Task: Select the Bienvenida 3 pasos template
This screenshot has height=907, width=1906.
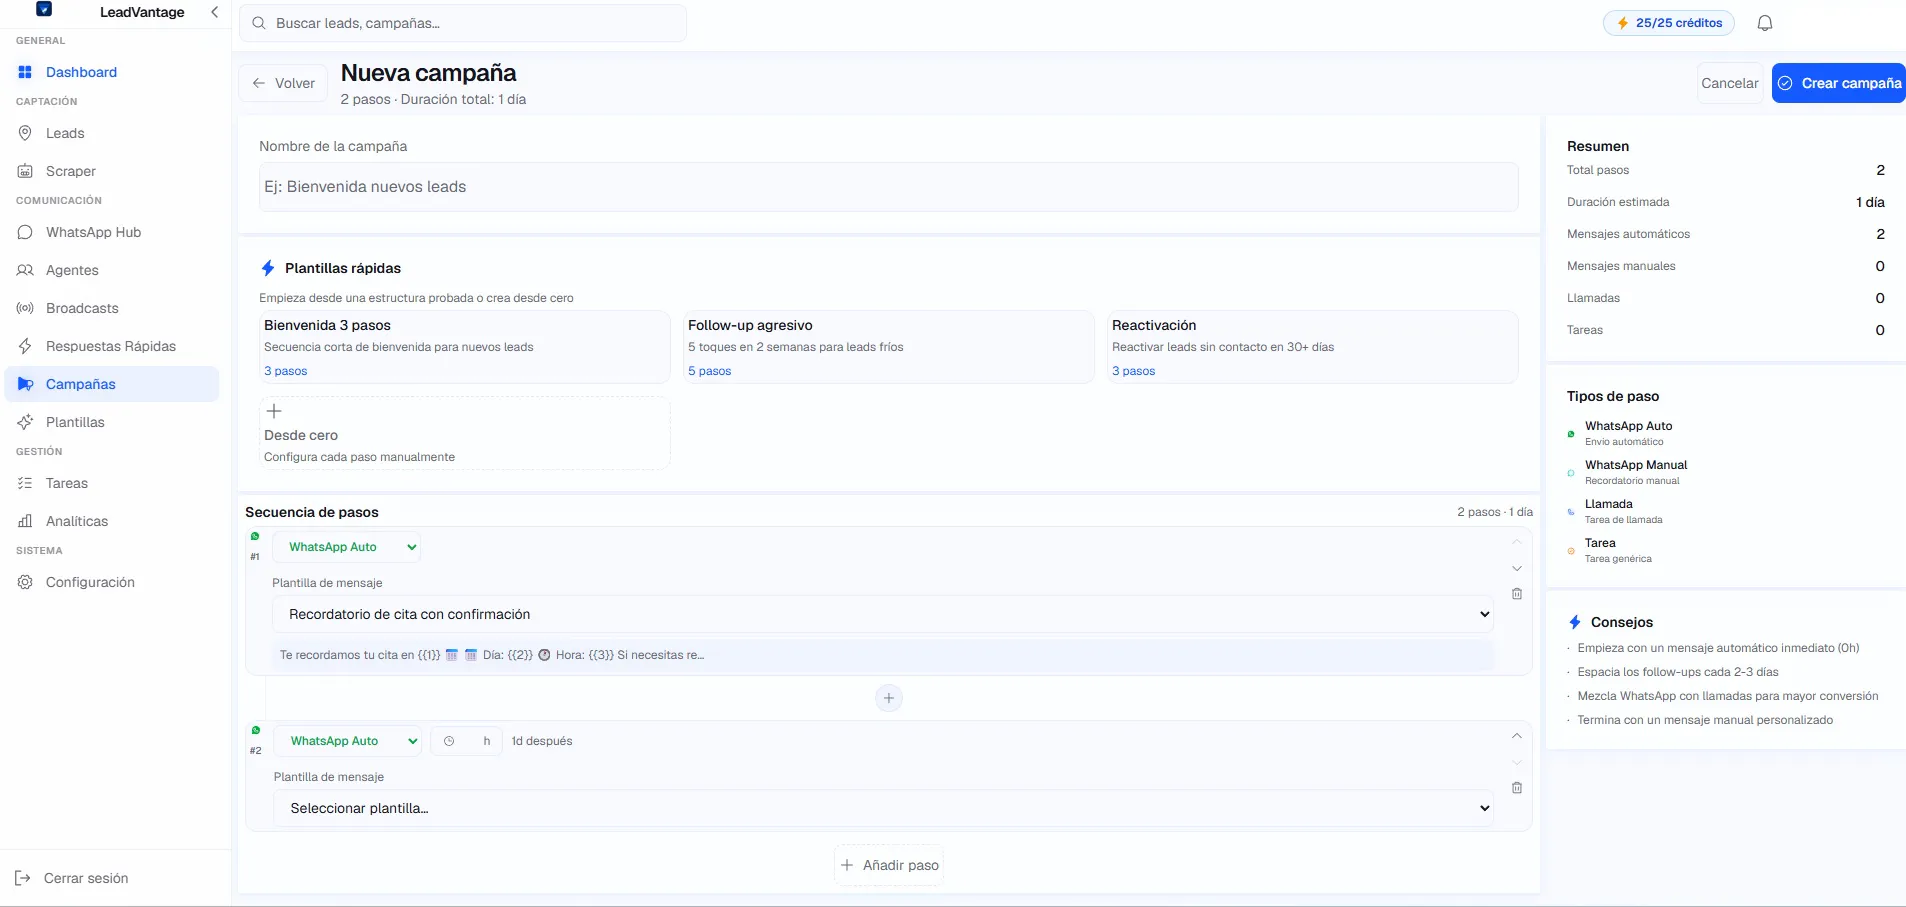Action: coord(464,347)
